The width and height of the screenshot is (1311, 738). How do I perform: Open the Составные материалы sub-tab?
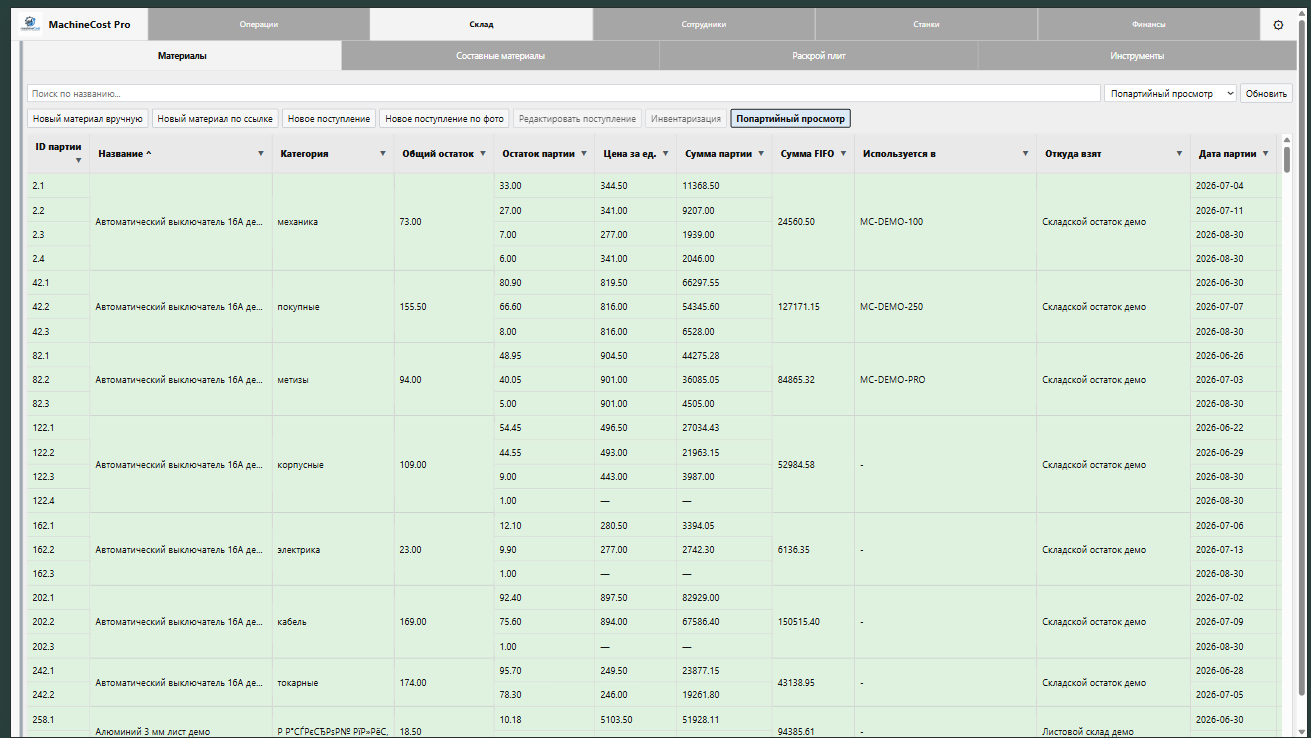500,56
